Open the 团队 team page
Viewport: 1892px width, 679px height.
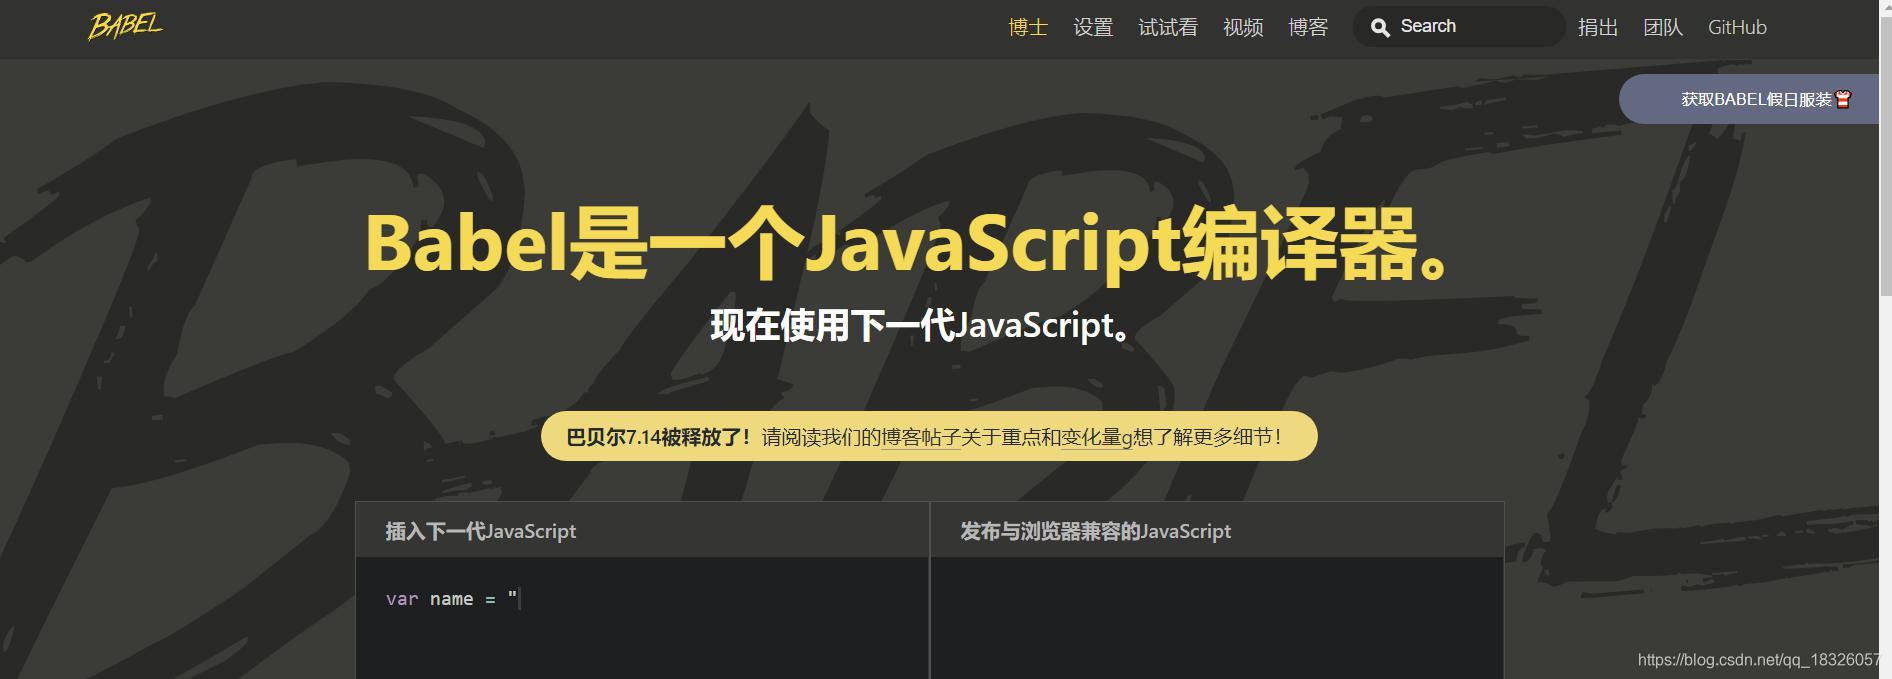coord(1663,27)
